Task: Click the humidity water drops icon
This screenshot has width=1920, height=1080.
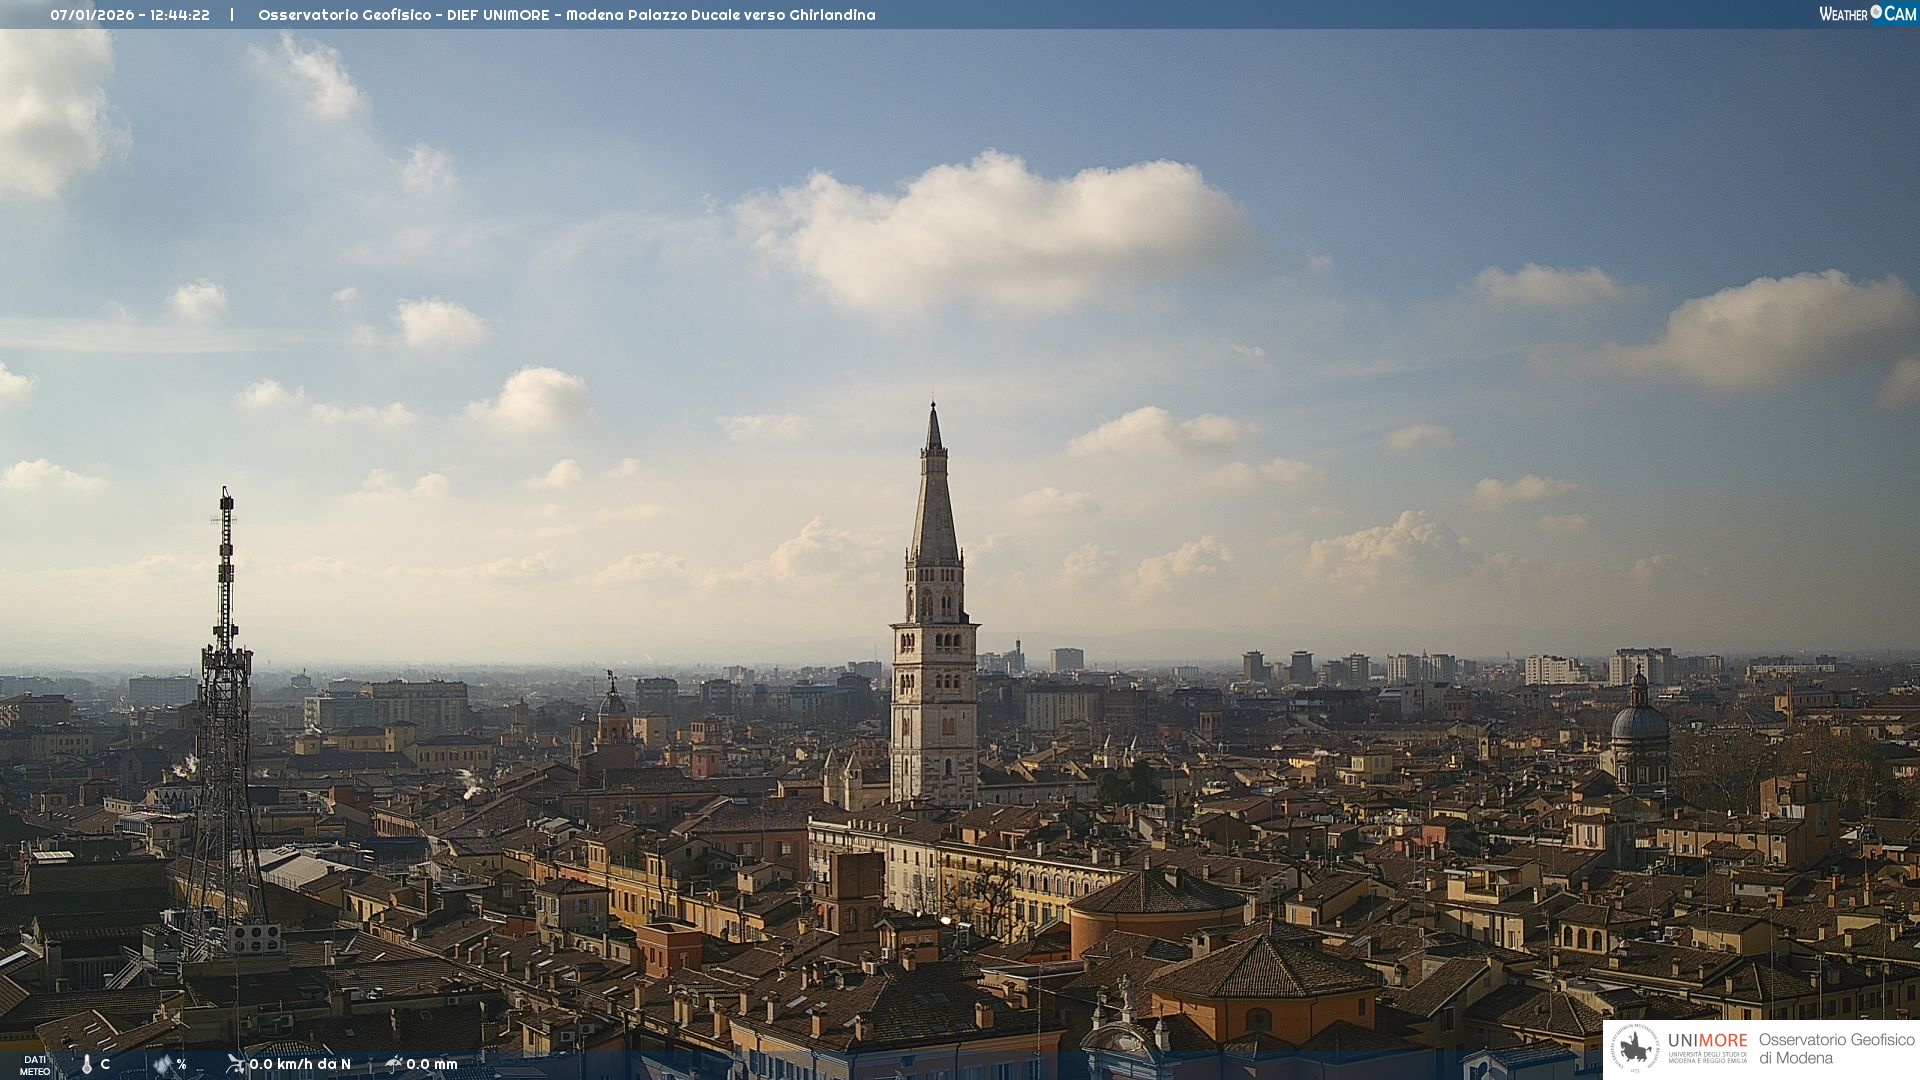Action: 162,1065
